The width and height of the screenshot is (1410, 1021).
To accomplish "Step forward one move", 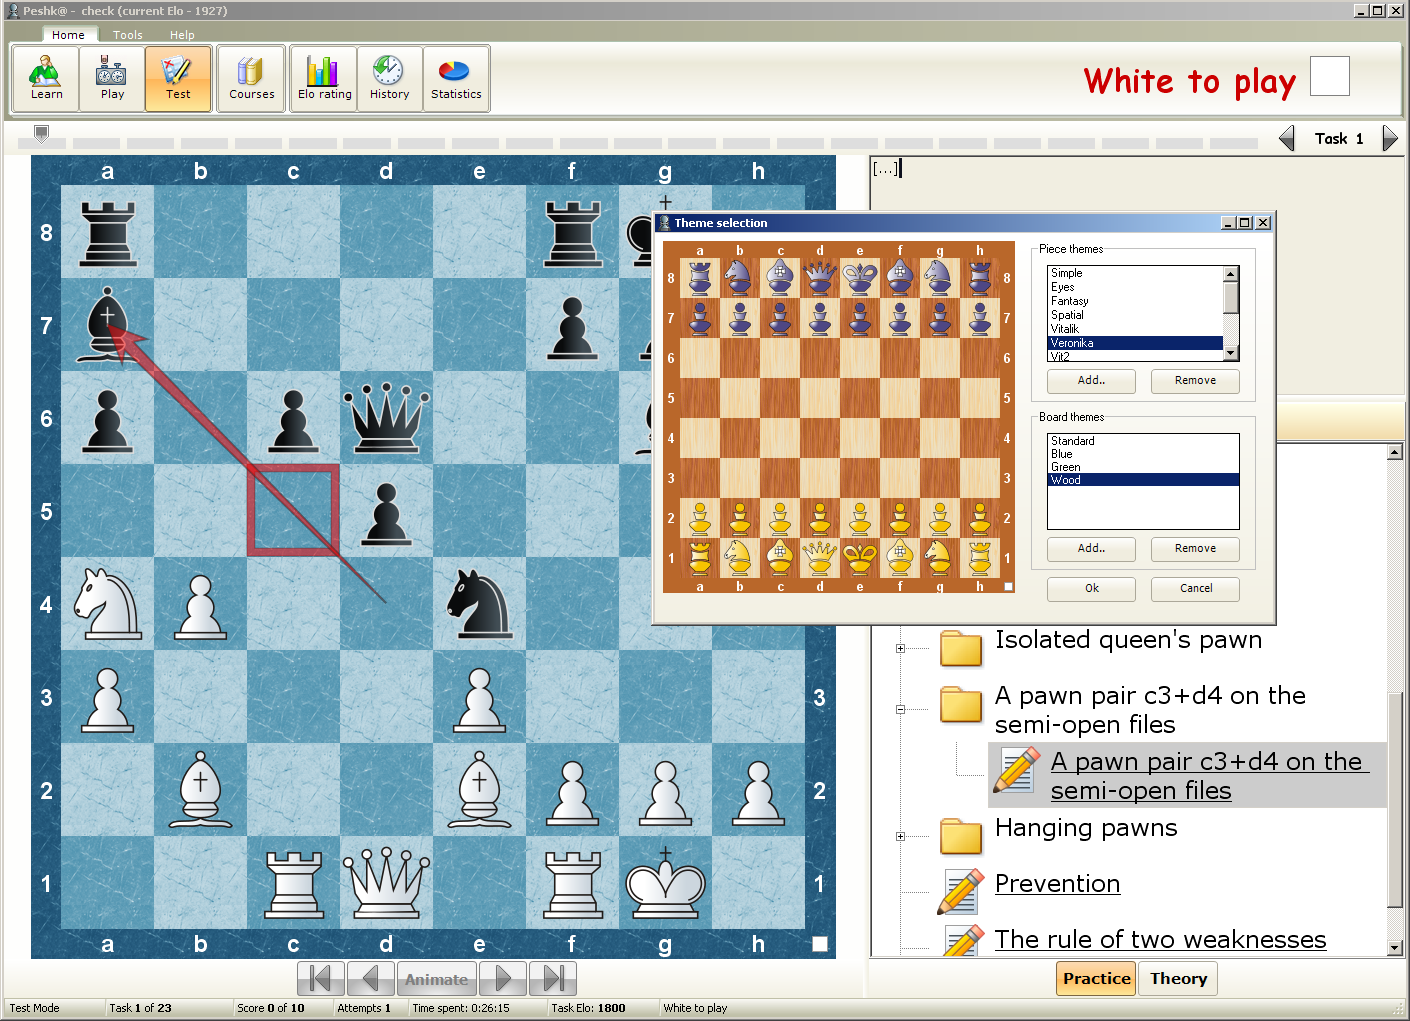I will [x=503, y=979].
